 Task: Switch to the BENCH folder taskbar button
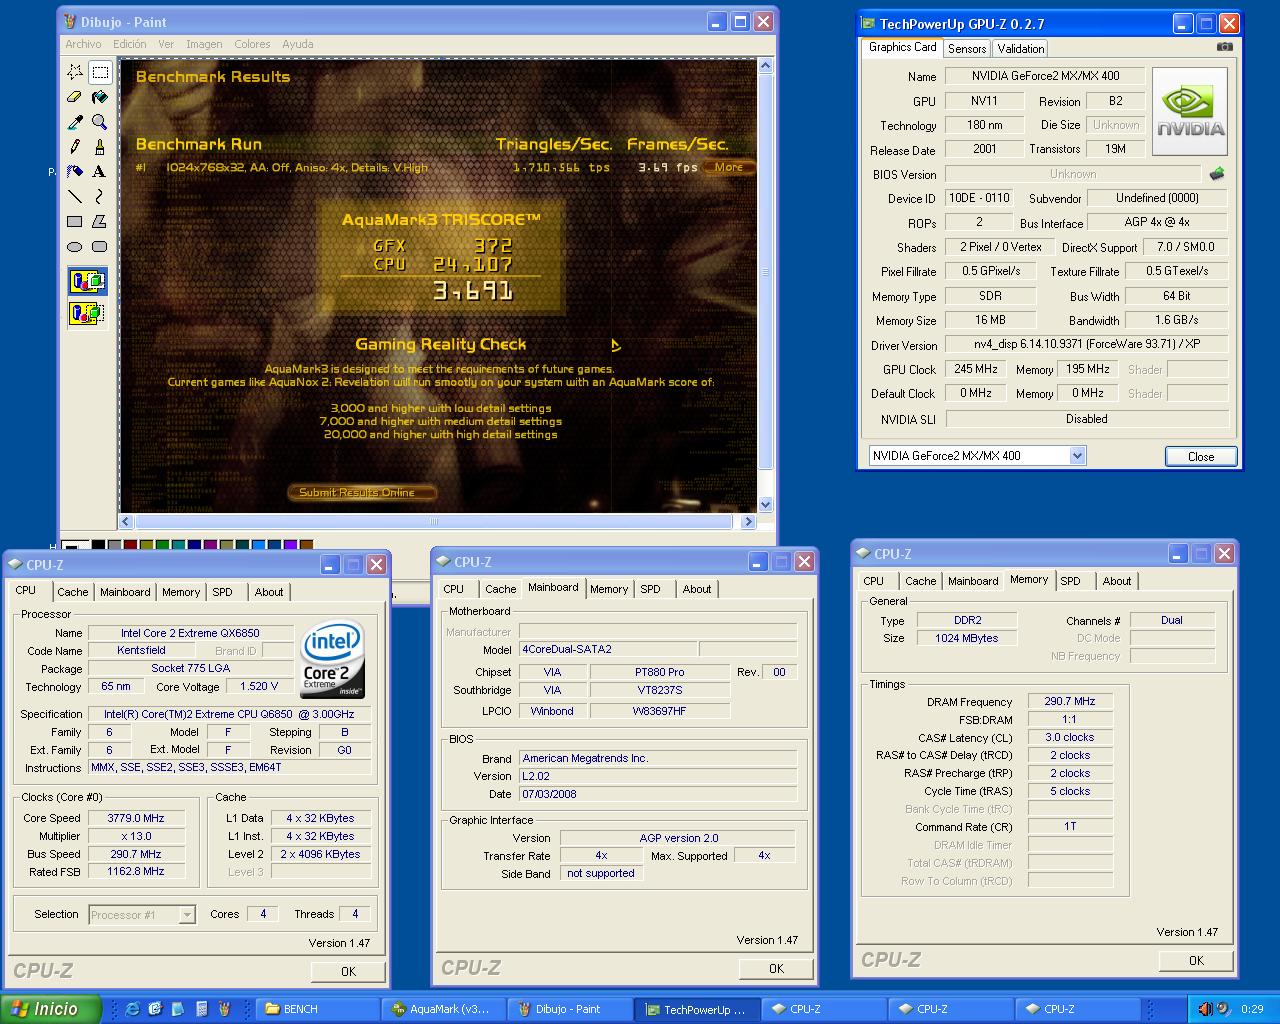point(318,1009)
